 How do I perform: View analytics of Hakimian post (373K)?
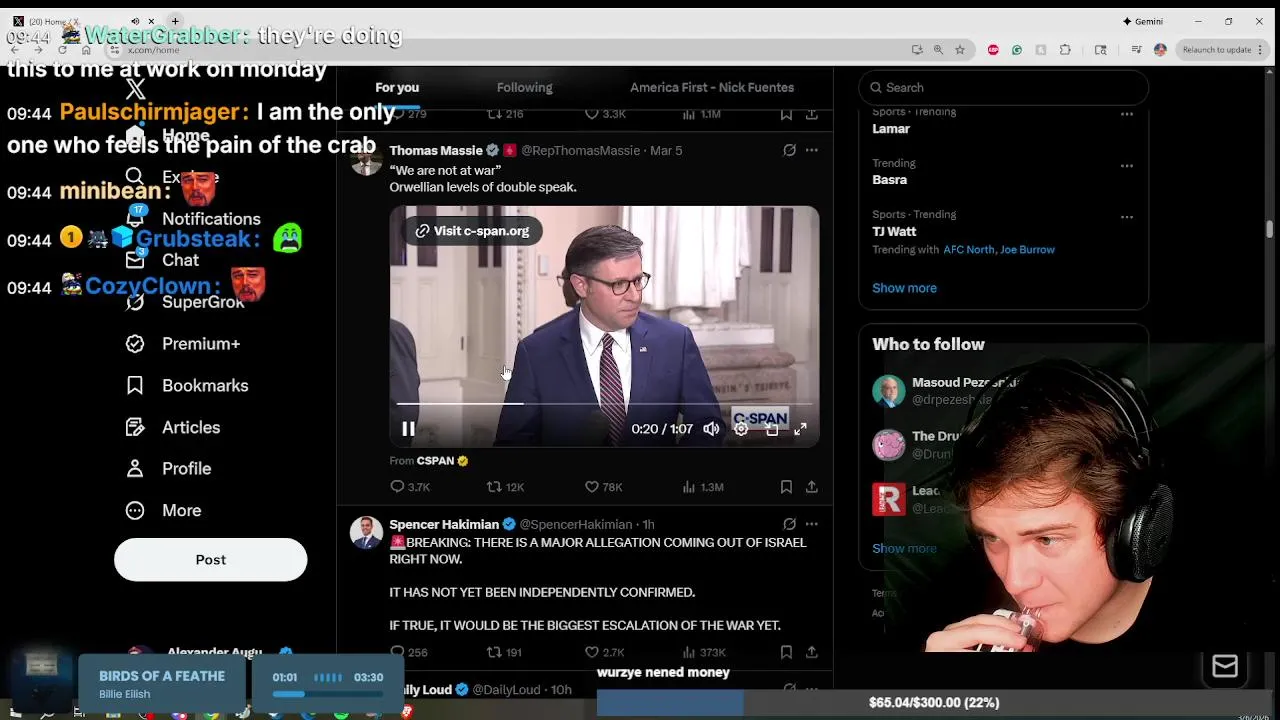click(704, 652)
